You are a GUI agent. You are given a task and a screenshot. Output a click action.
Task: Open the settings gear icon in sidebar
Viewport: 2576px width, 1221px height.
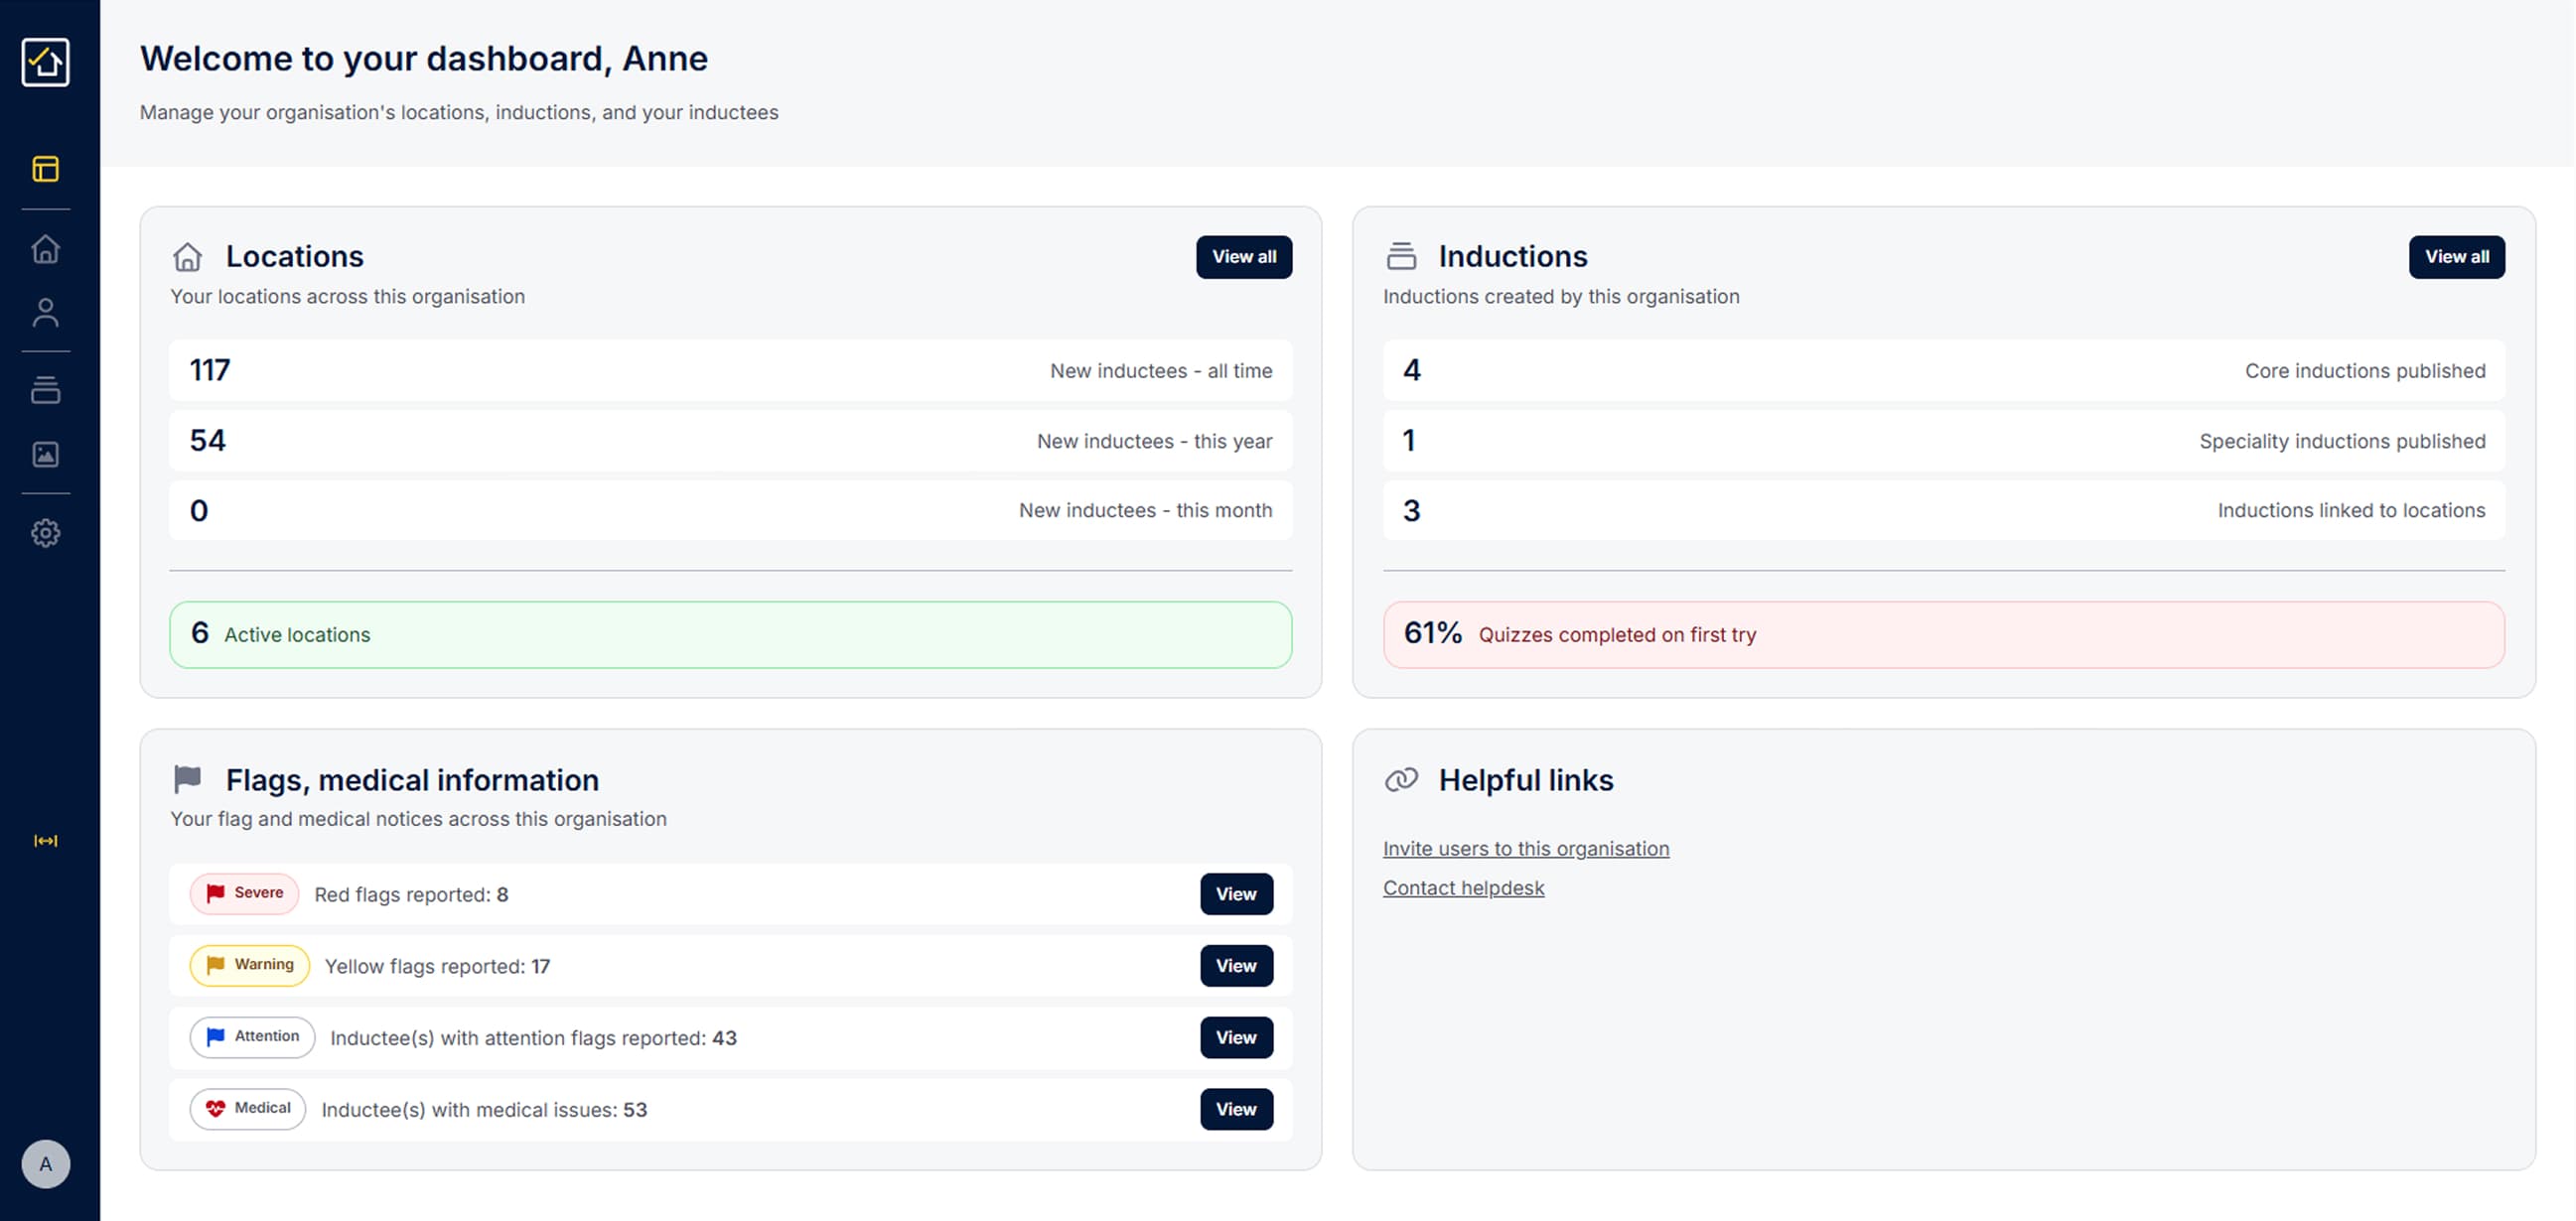[x=45, y=532]
